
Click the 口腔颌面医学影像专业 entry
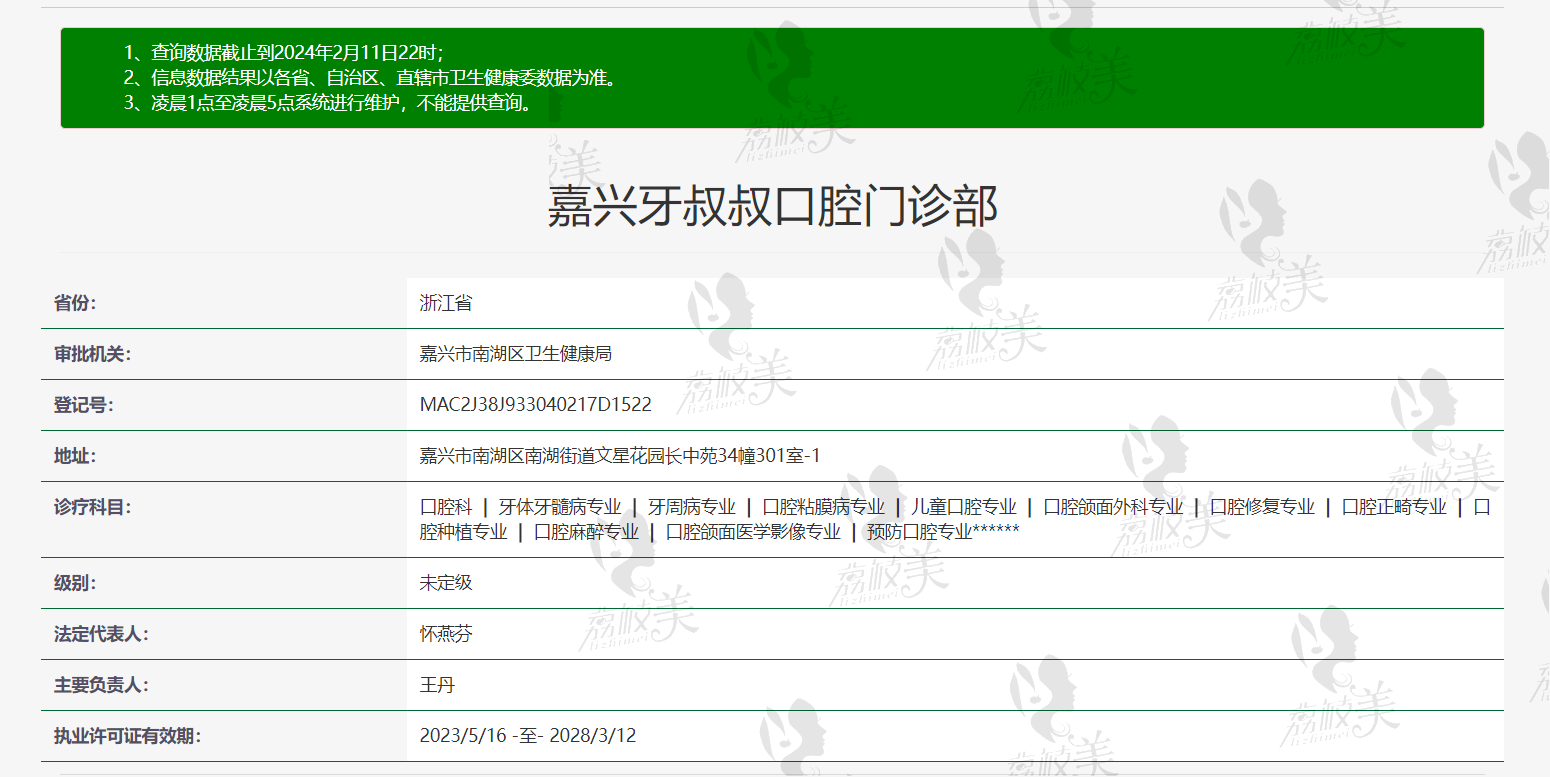(x=754, y=532)
